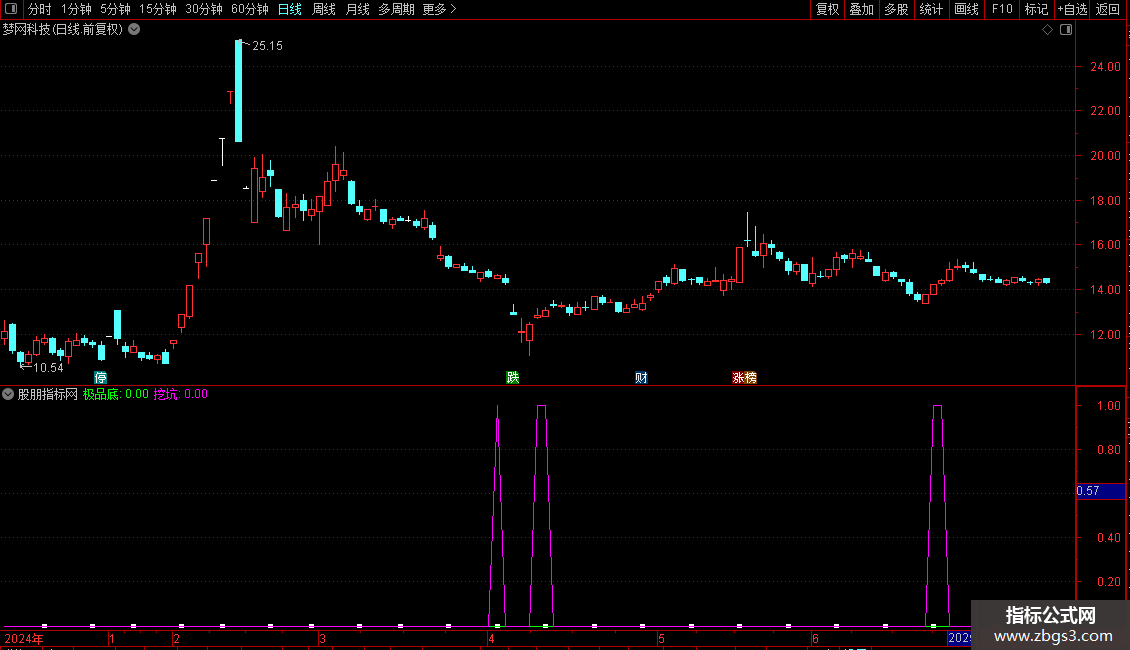Switch to 日线 daily chart

pos(290,9)
